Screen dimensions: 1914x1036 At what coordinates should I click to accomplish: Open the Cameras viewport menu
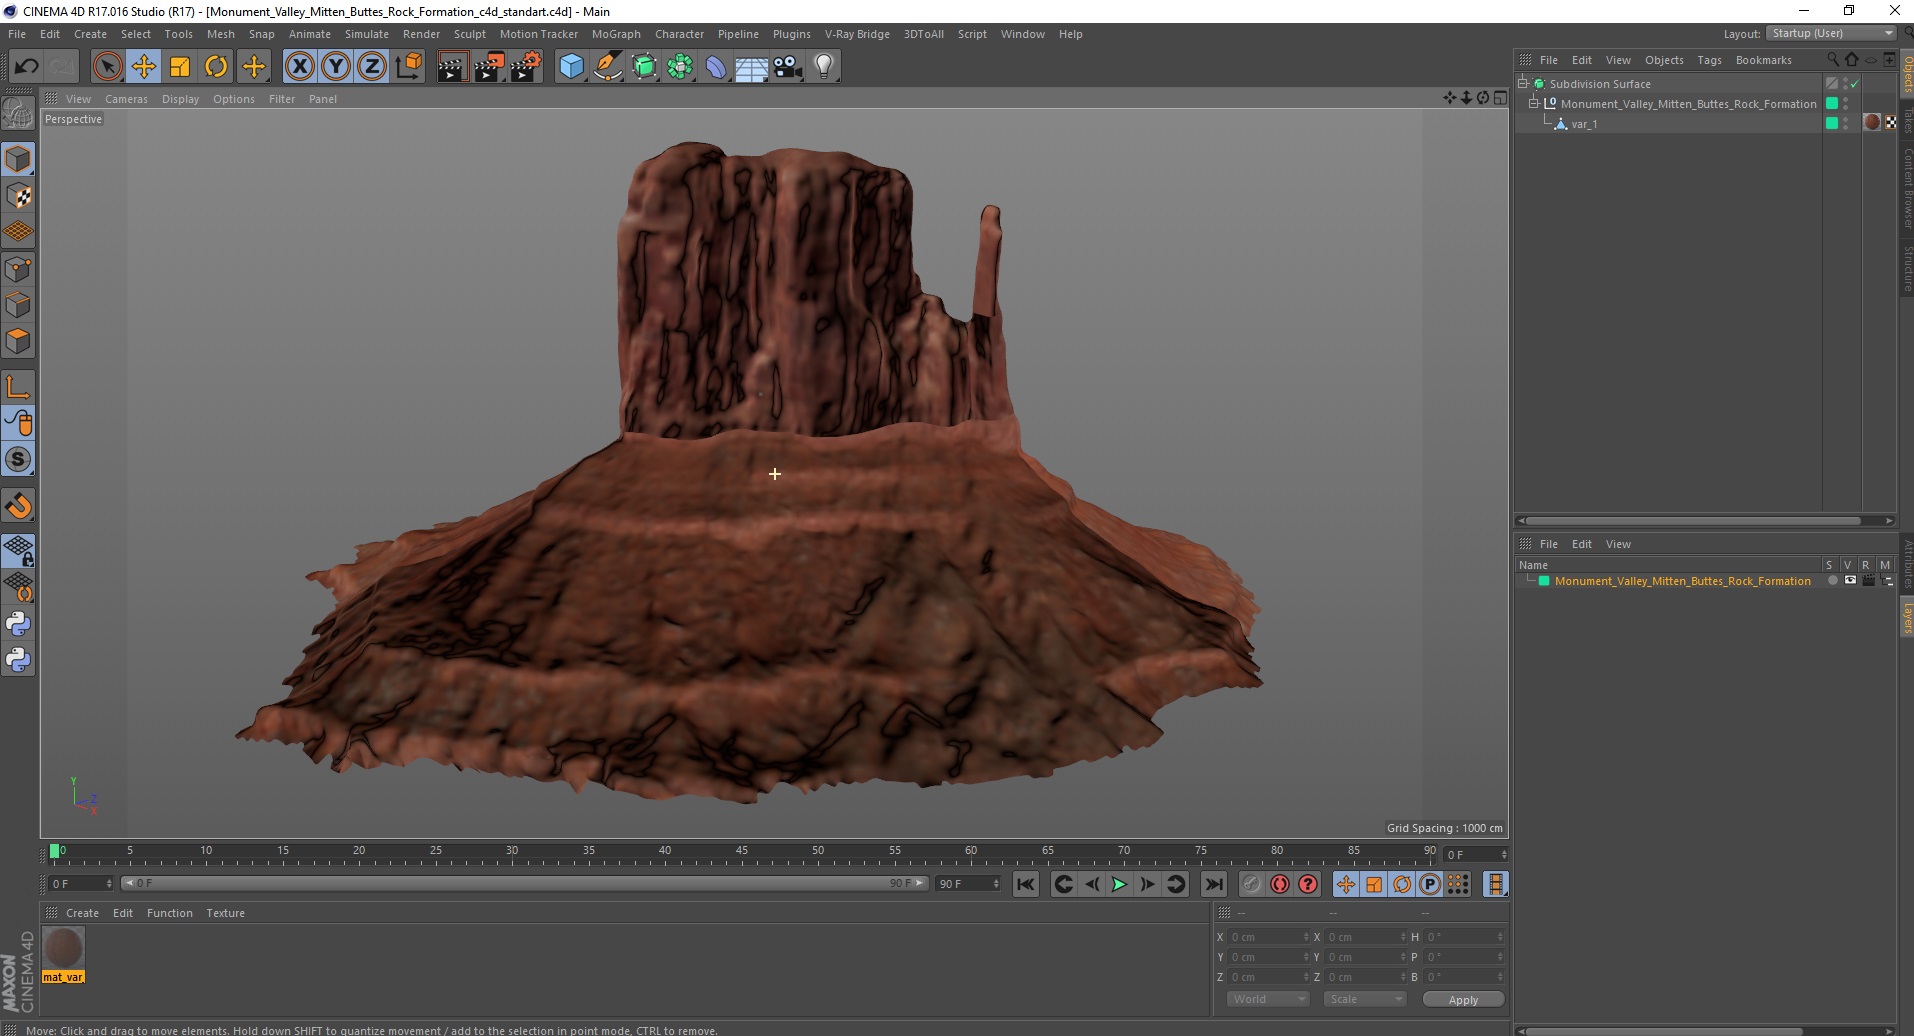[126, 99]
